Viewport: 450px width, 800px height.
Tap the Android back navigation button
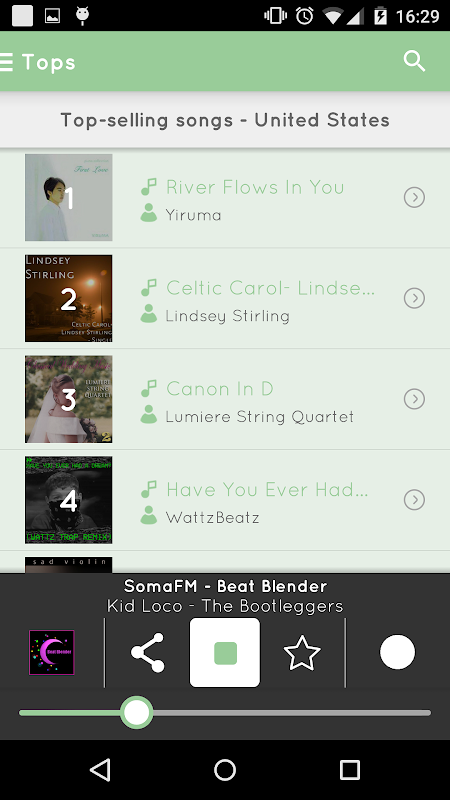(x=100, y=770)
